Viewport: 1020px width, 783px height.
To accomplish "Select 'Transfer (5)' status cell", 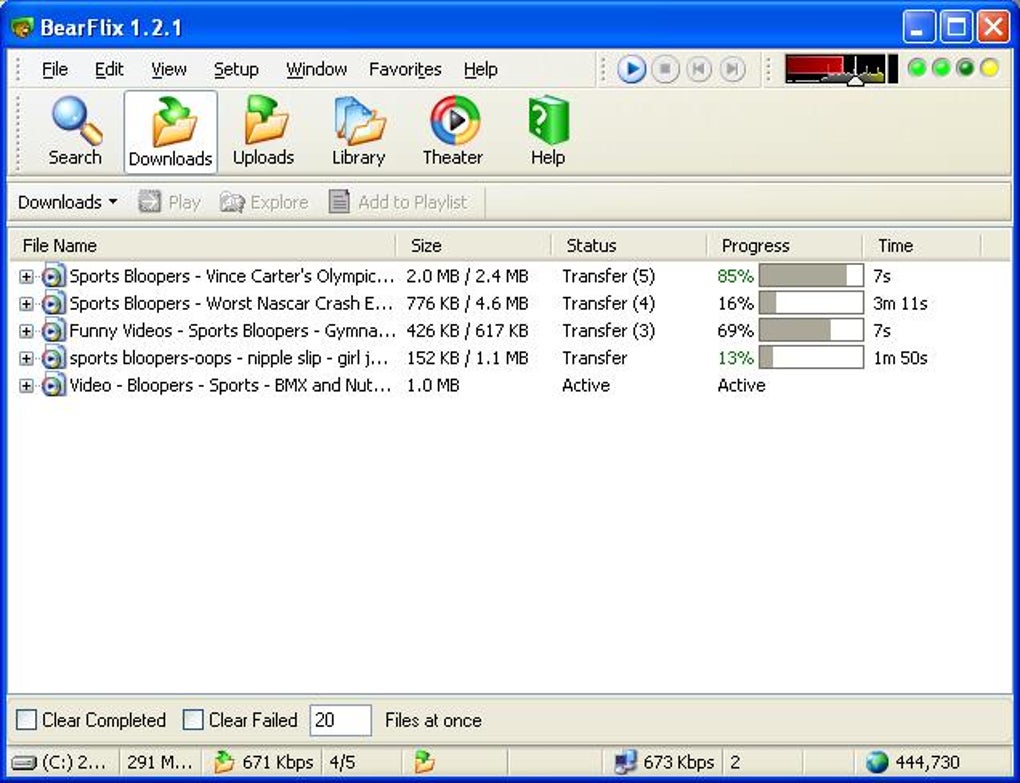I will coord(608,276).
